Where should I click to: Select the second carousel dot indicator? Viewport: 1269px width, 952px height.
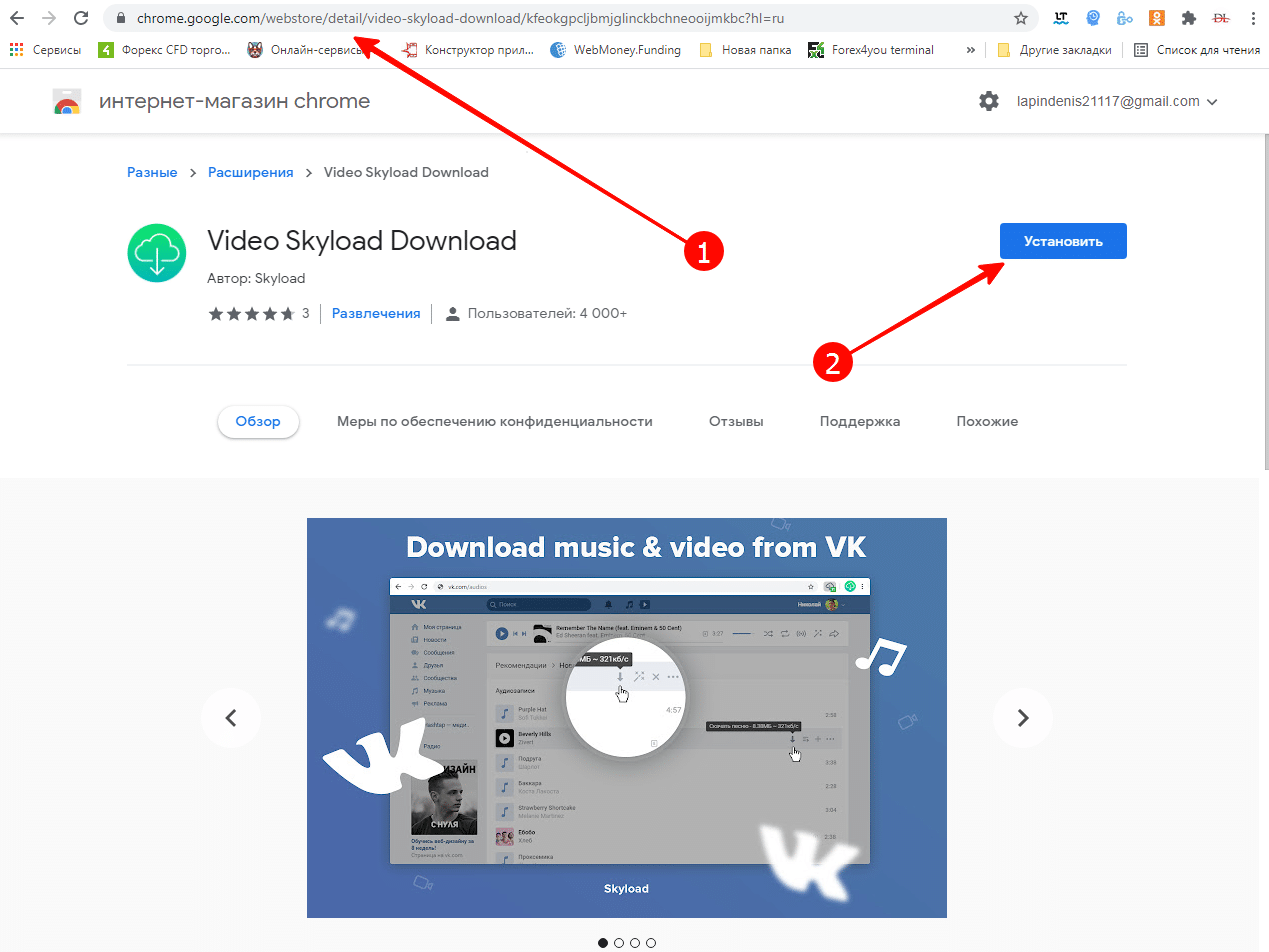pyautogui.click(x=619, y=942)
